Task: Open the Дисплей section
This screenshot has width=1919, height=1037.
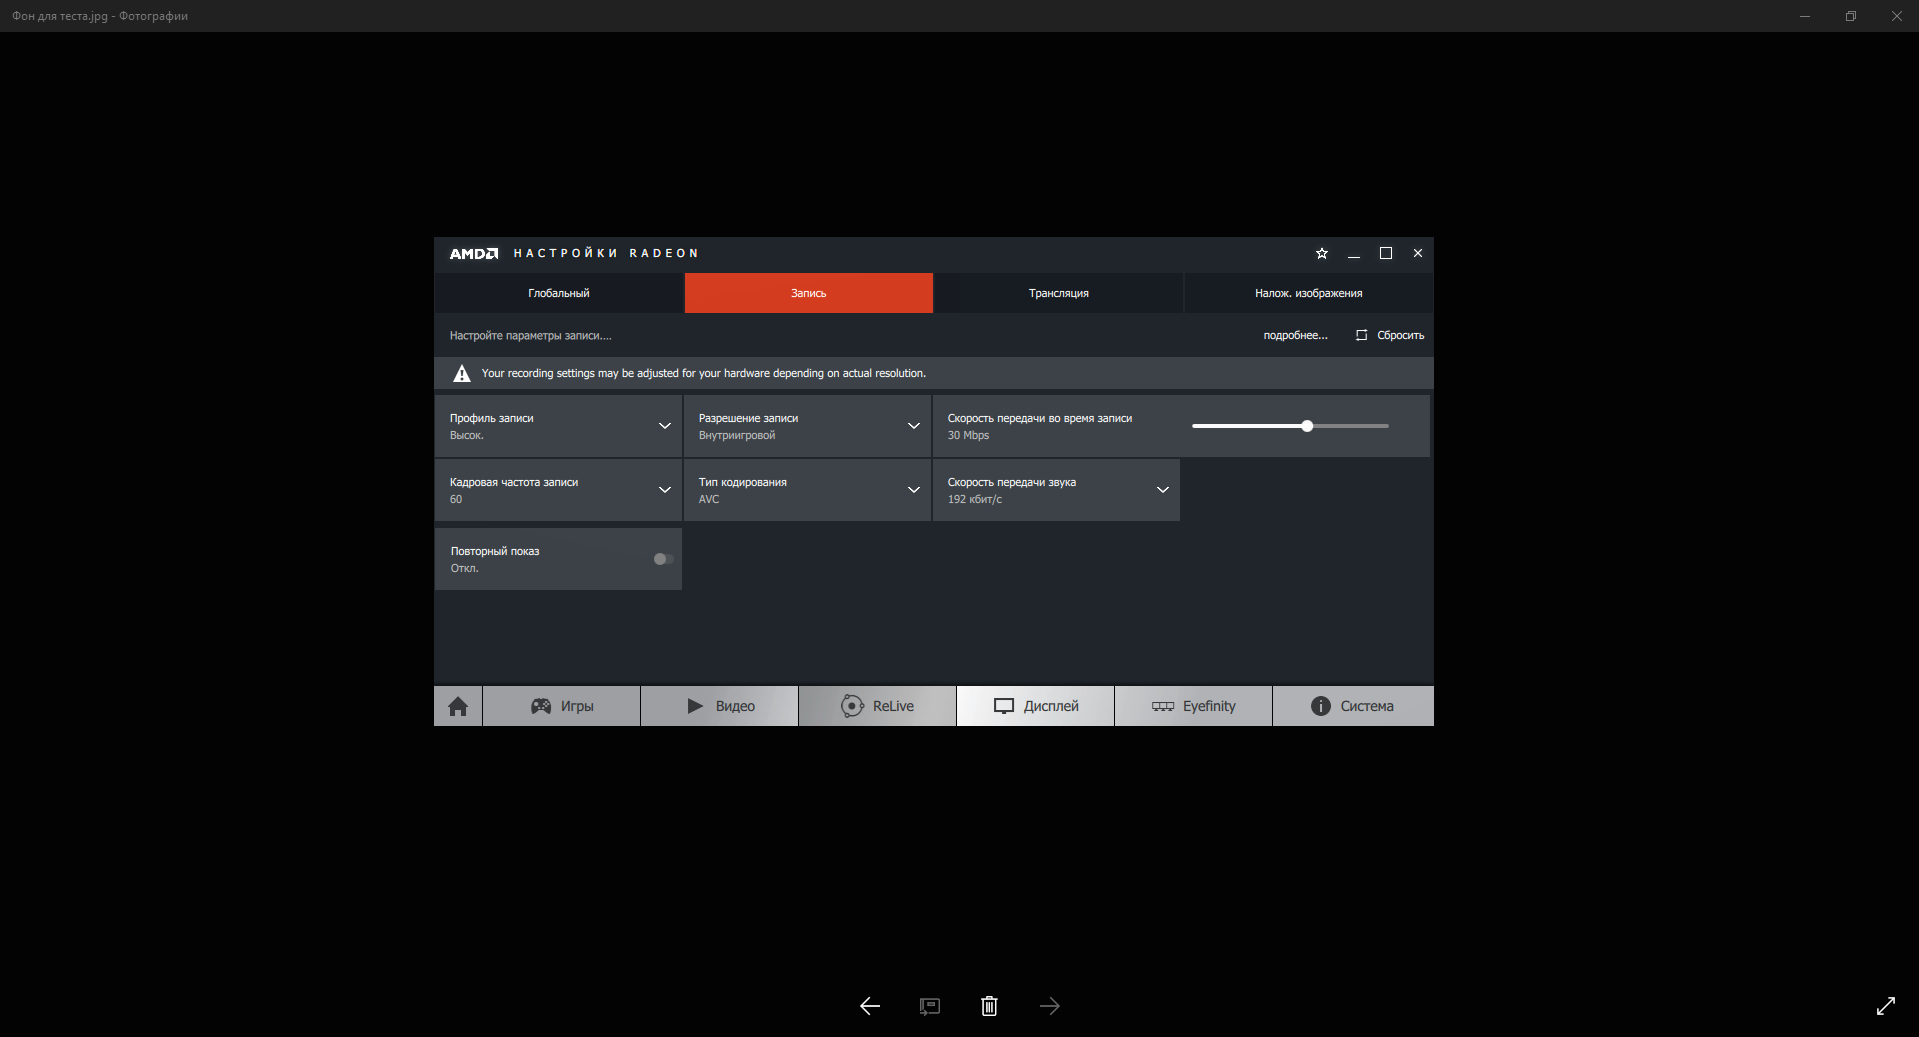Action: coord(1036,706)
